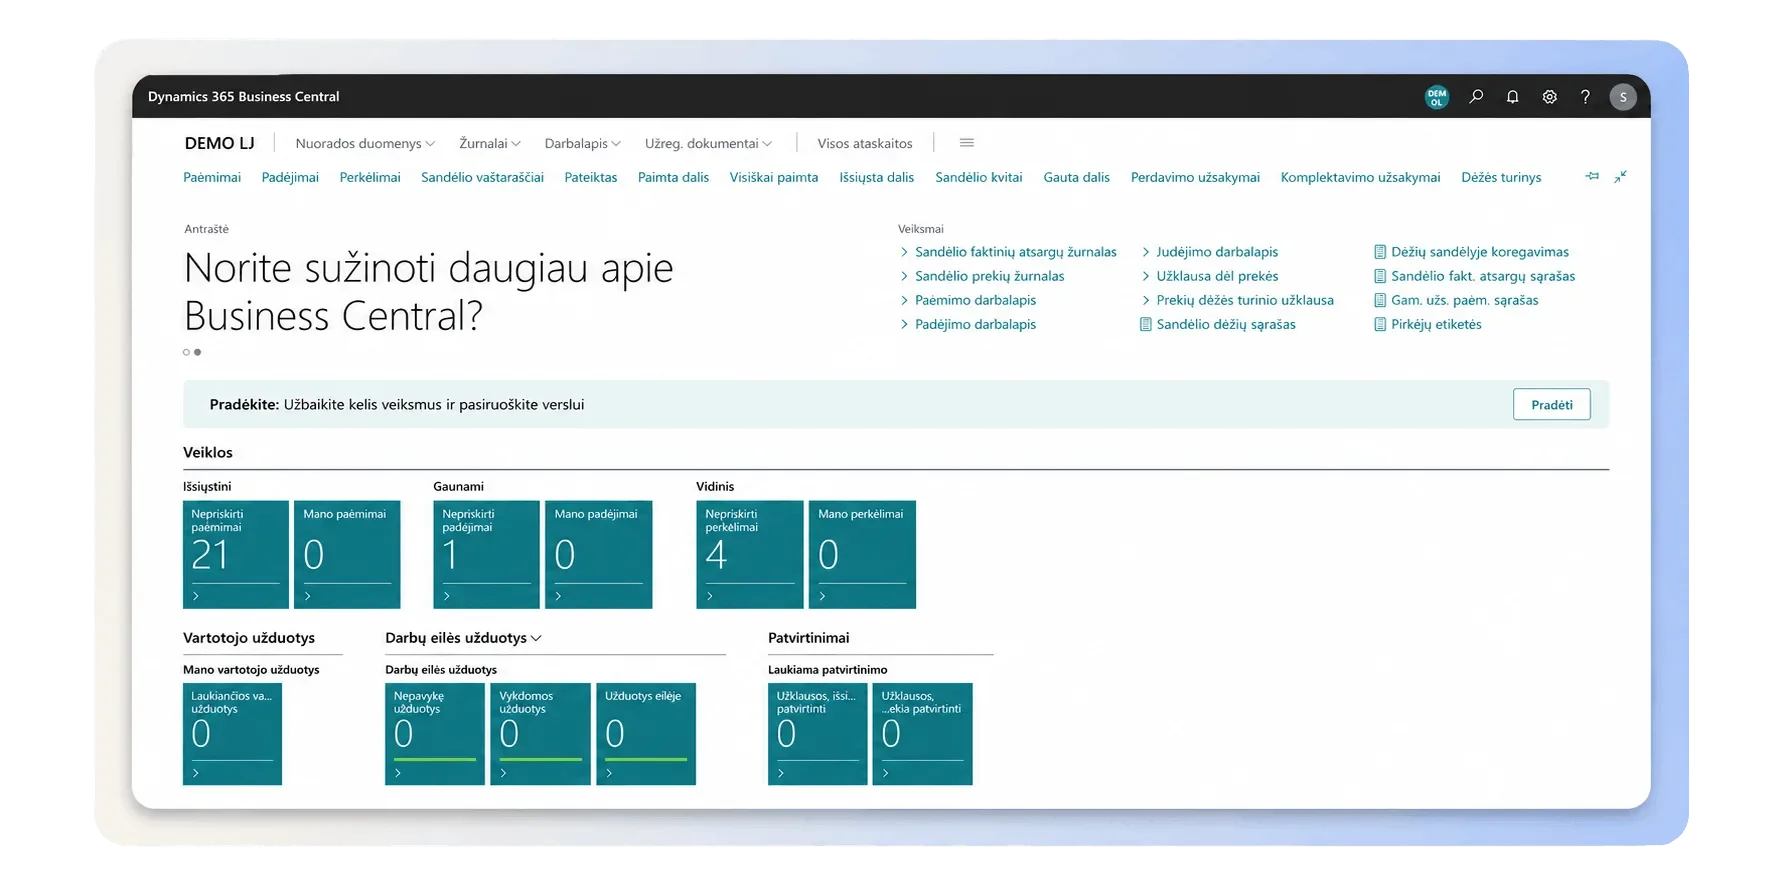This screenshot has height=880, width=1788.
Task: Click arrow on Vykdomos užduotys tile
Action: click(503, 773)
